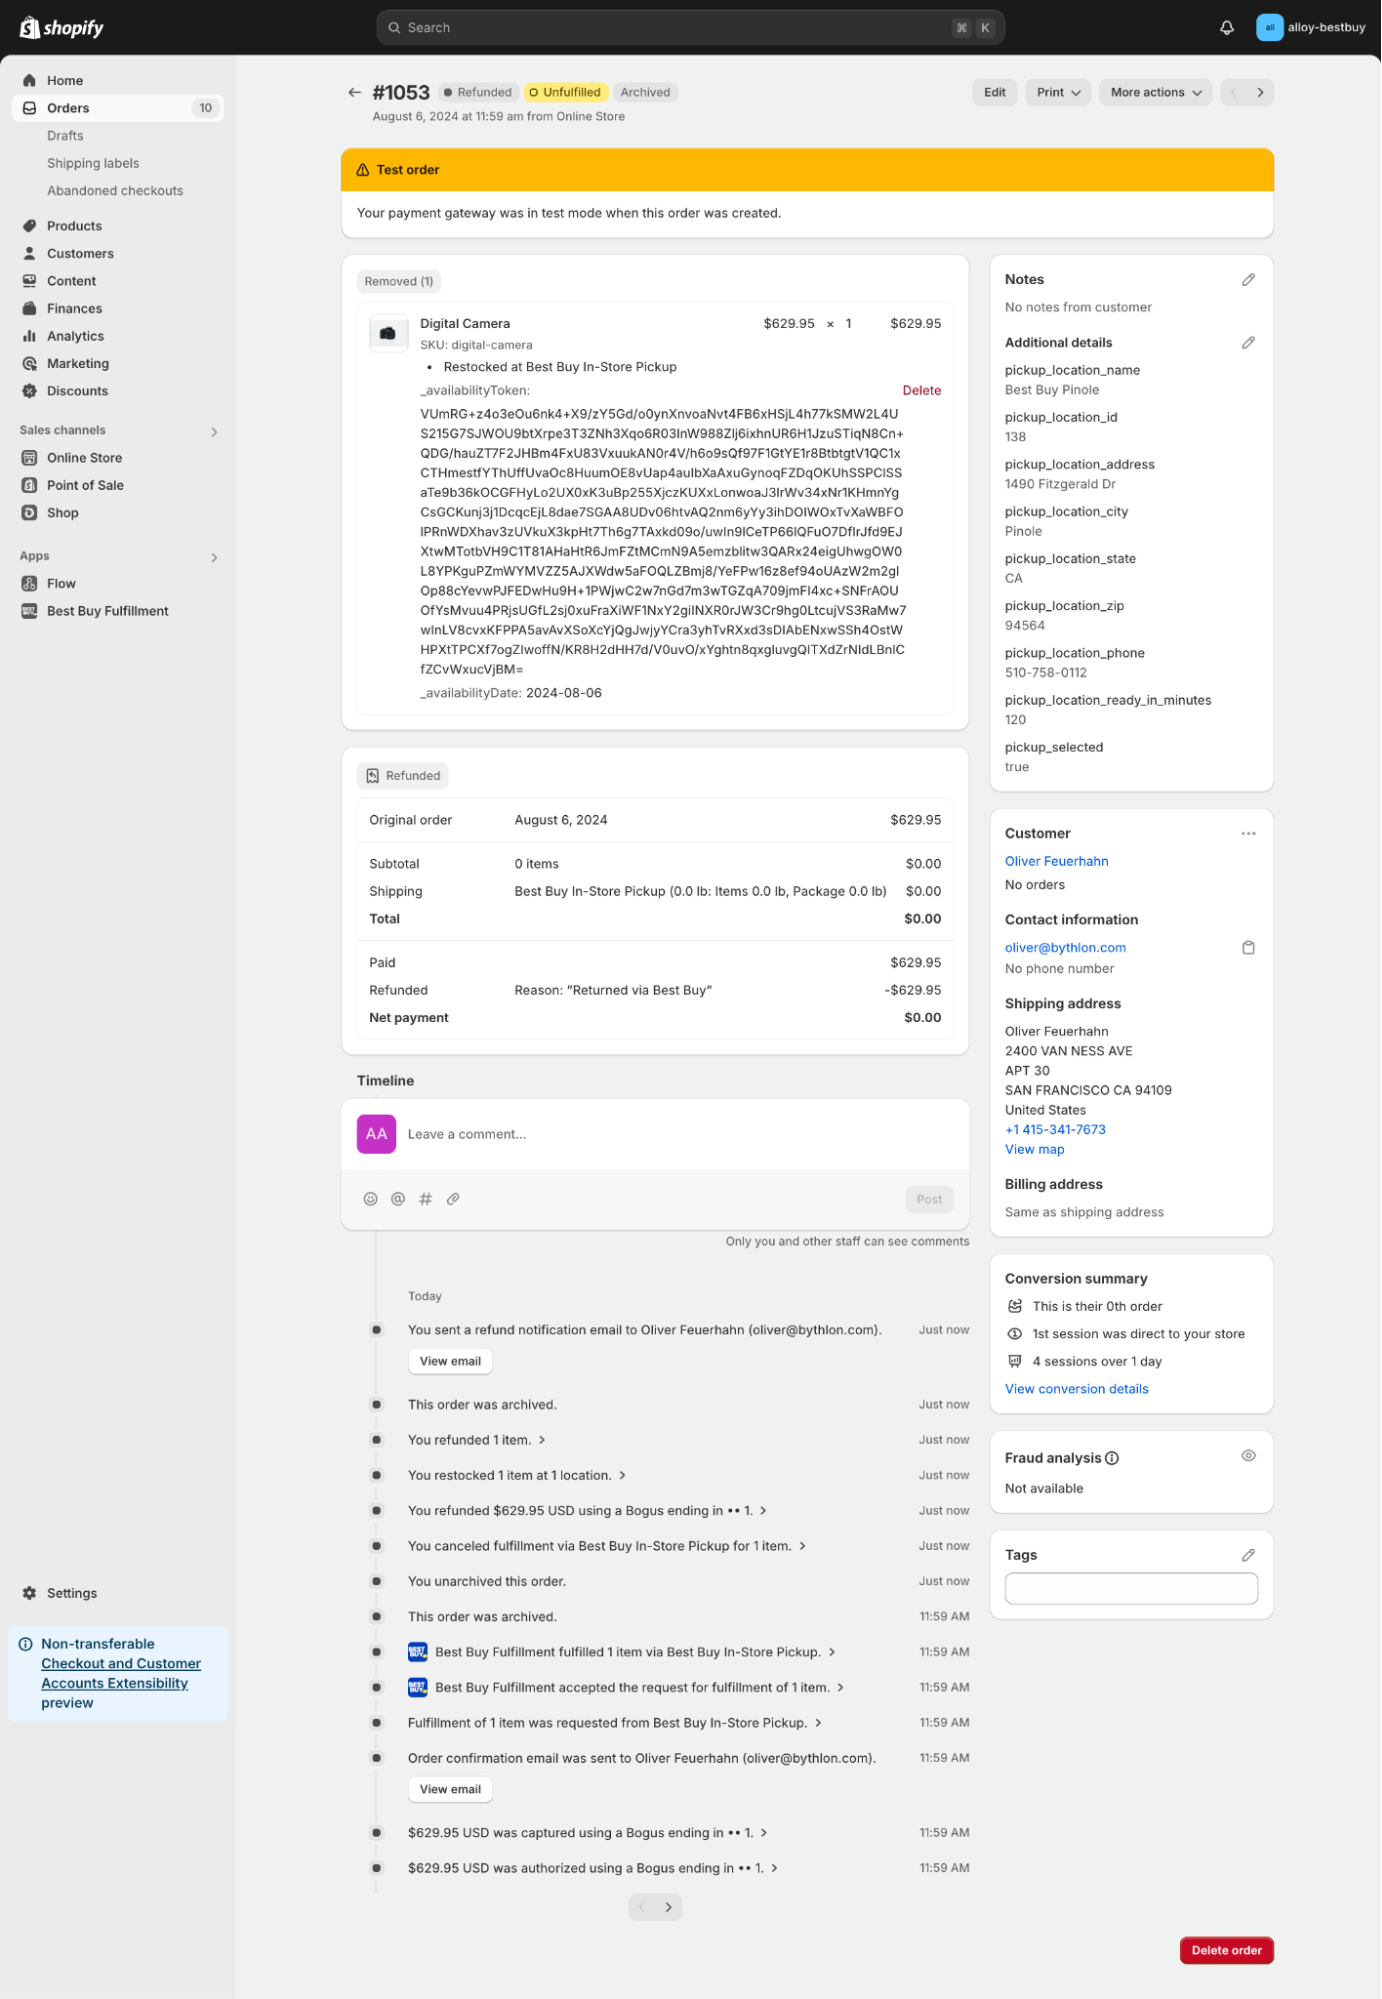Open the notifications bell

1227,27
